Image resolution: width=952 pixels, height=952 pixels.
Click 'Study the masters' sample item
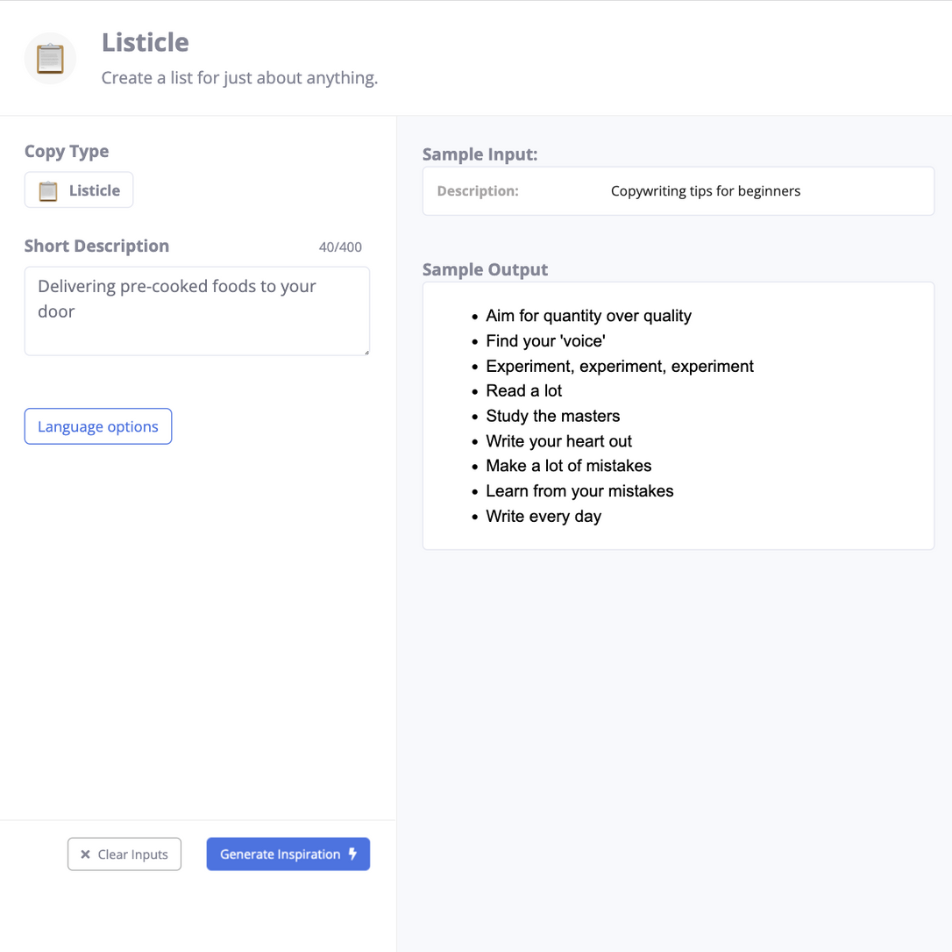point(552,416)
